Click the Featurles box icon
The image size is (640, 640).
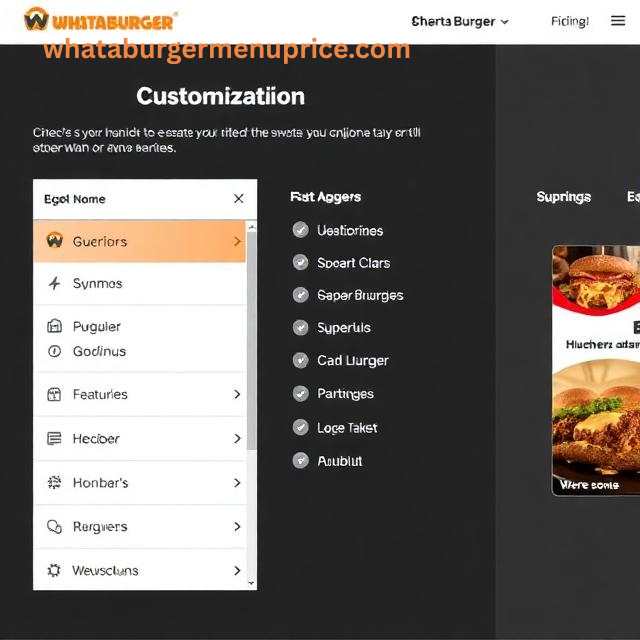pyautogui.click(x=54, y=394)
